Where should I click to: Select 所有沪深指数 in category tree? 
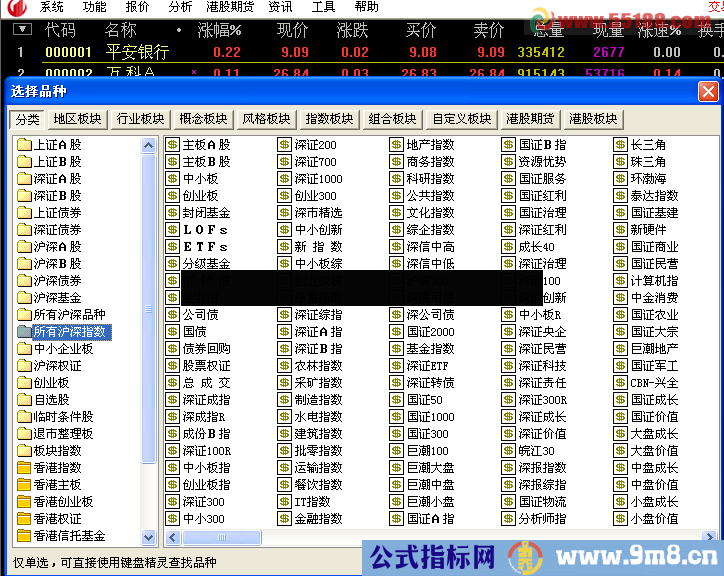click(70, 332)
